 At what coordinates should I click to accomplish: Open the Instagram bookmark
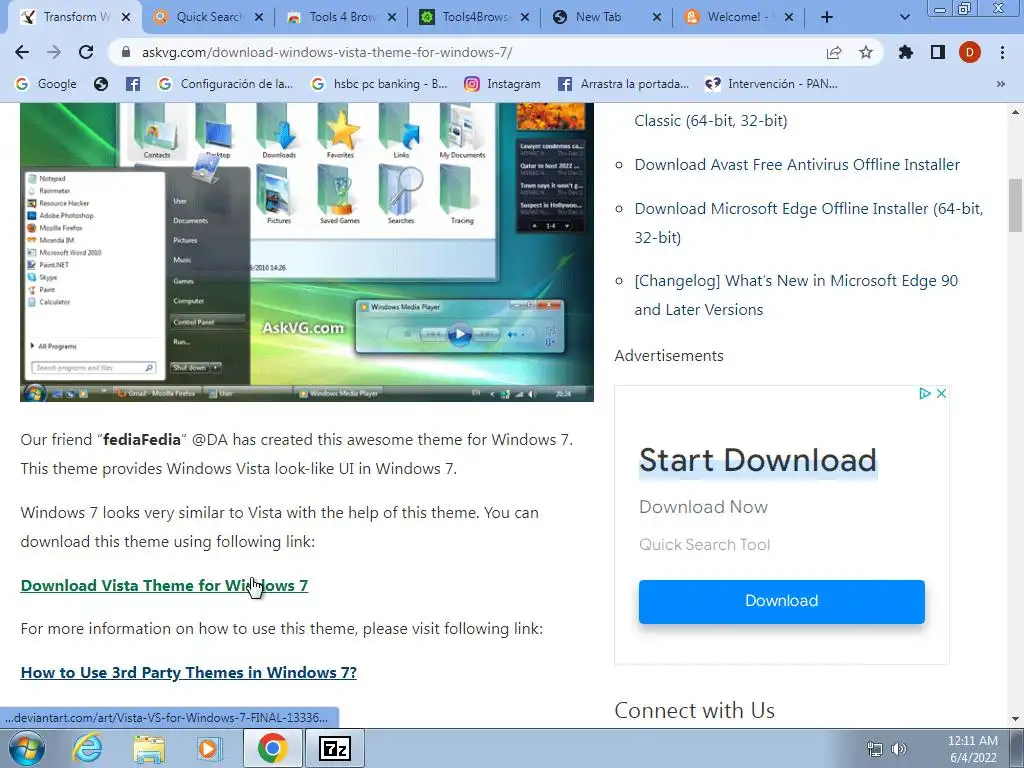click(502, 84)
